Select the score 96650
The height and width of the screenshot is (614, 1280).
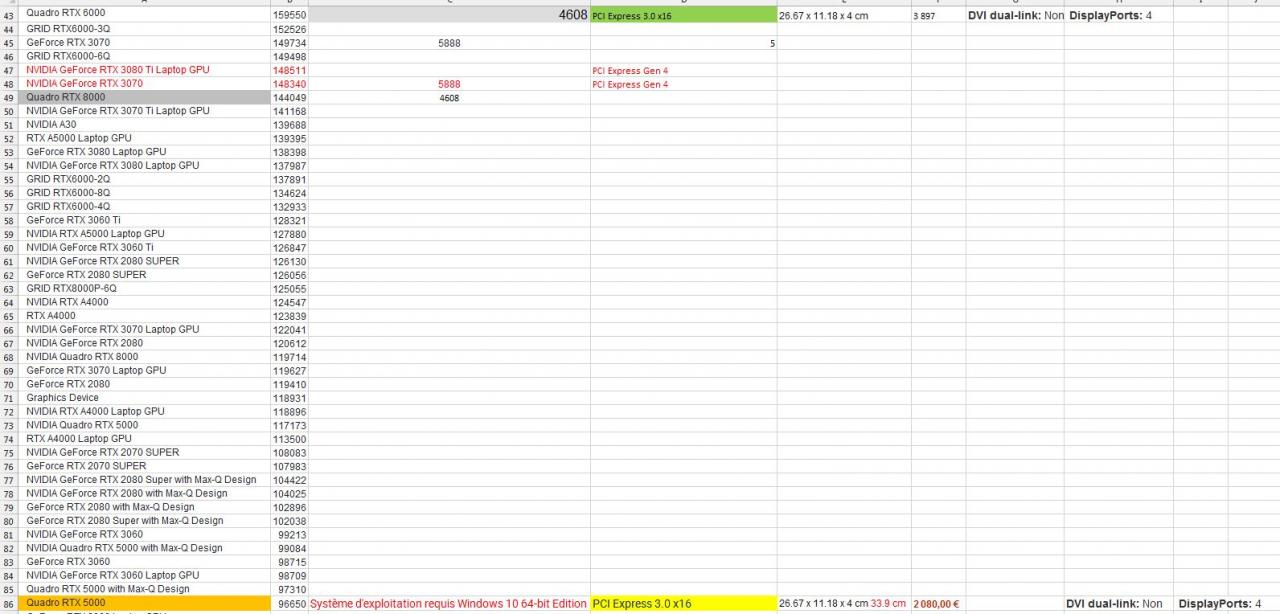(289, 604)
